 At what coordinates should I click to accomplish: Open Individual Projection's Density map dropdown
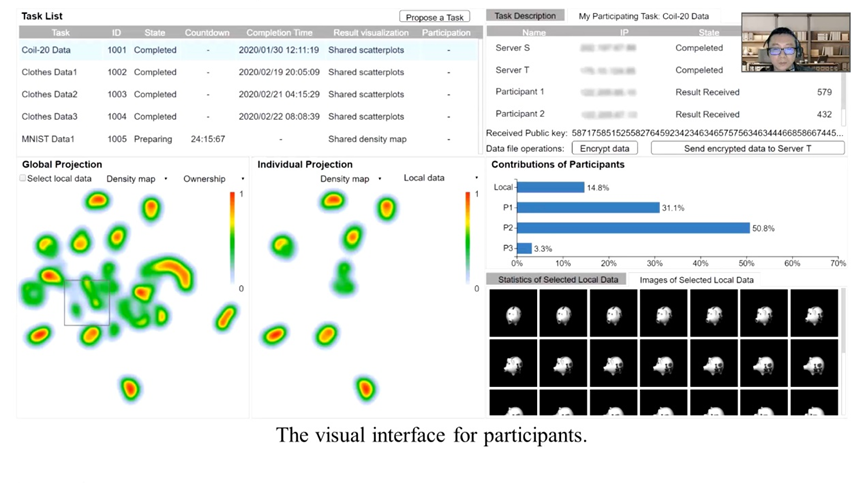point(349,179)
